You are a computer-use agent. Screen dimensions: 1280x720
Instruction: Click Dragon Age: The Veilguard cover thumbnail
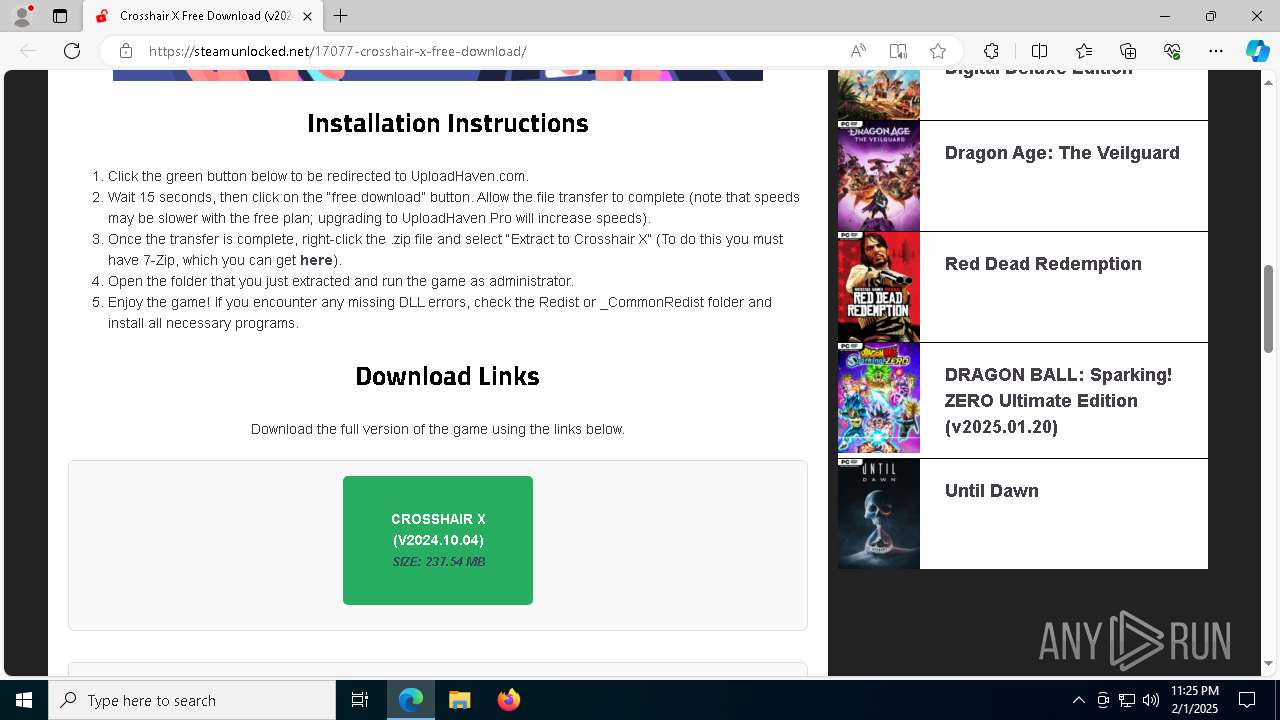(879, 176)
